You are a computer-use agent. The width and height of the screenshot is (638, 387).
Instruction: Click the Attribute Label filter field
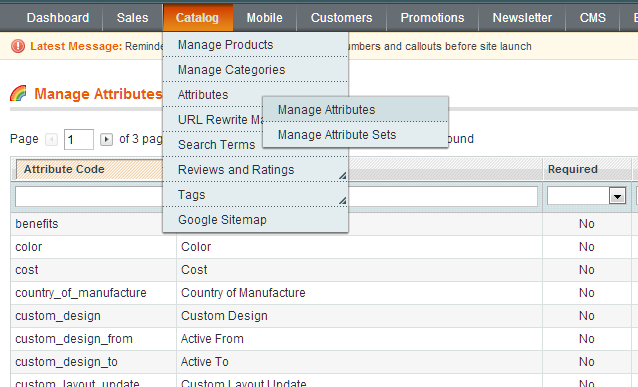(x=443, y=197)
